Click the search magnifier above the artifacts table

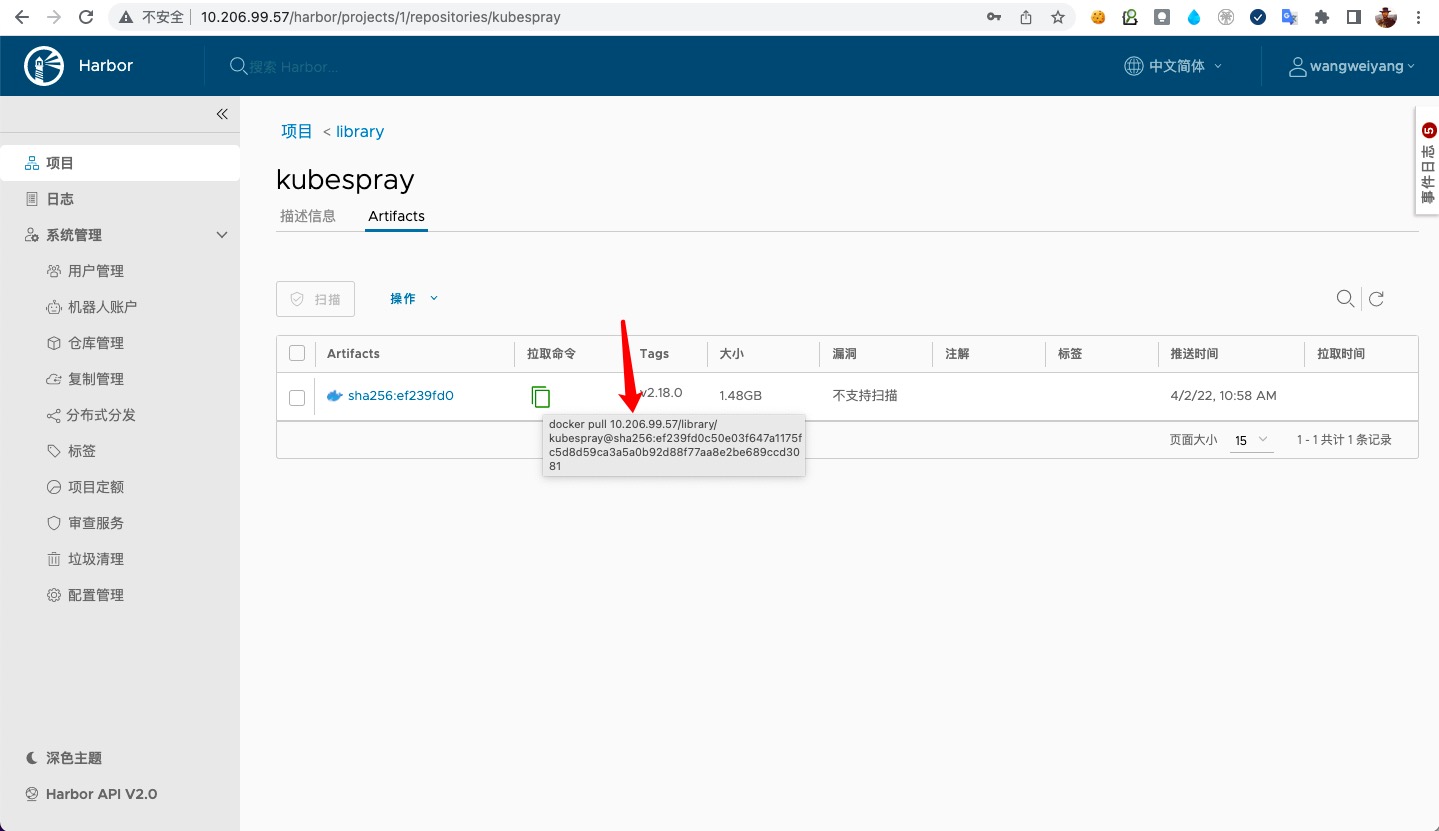tap(1346, 298)
